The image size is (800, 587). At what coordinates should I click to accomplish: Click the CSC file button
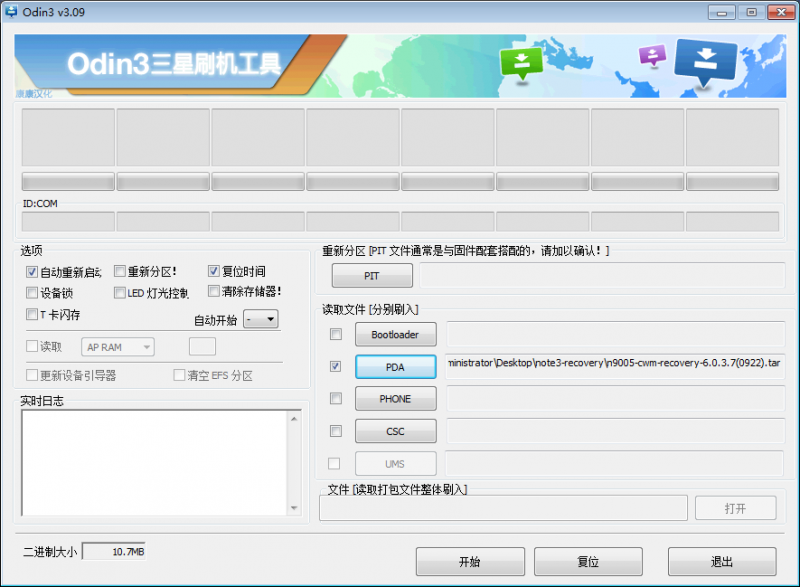tap(395, 431)
